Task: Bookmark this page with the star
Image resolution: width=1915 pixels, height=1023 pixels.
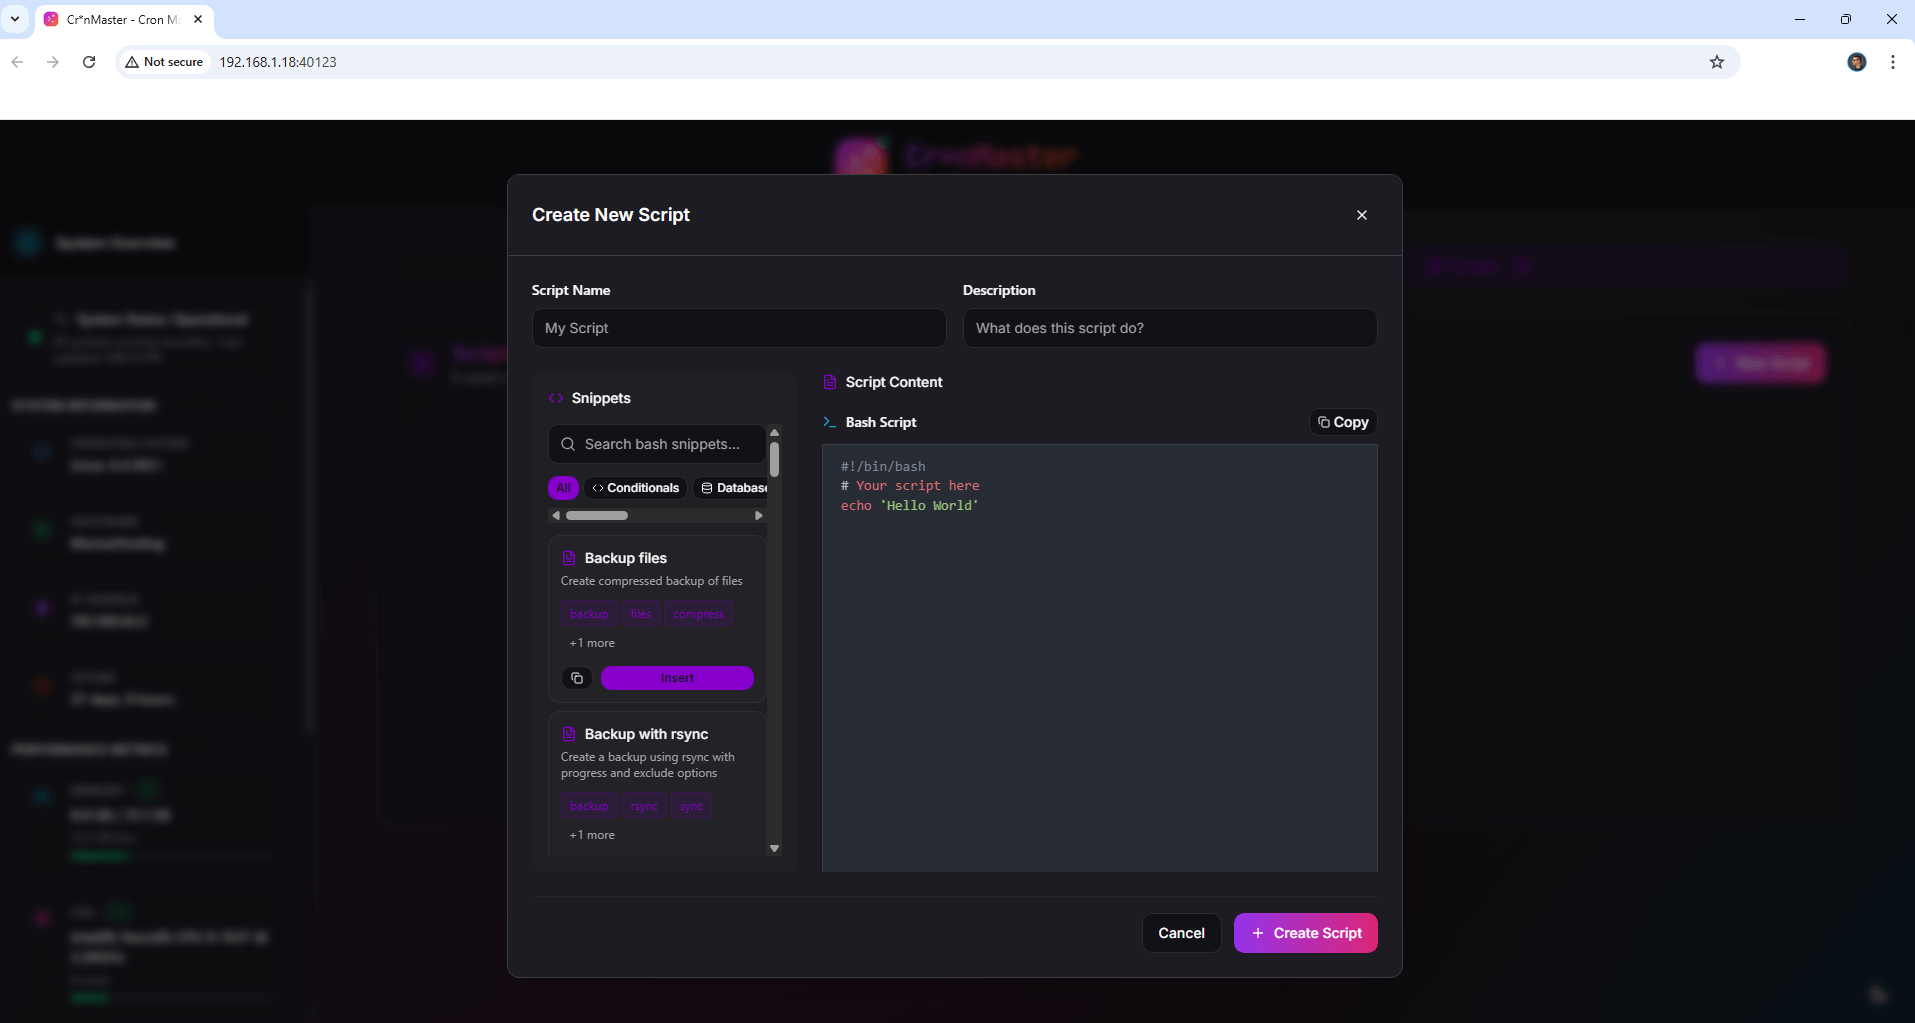Action: [1717, 62]
